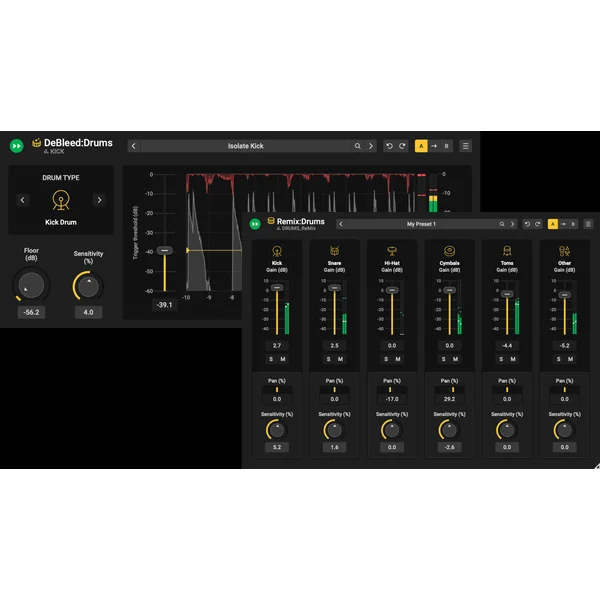Click the threshold value field -39.1
The image size is (600, 600).
point(165,305)
